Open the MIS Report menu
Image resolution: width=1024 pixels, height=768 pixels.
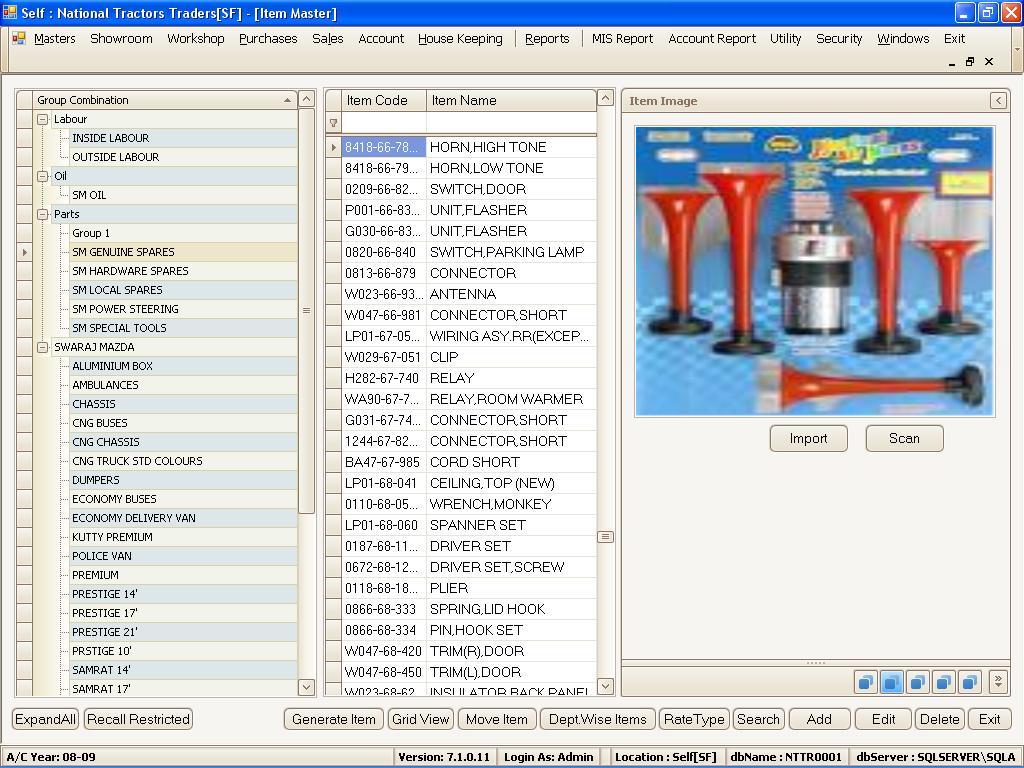point(622,38)
